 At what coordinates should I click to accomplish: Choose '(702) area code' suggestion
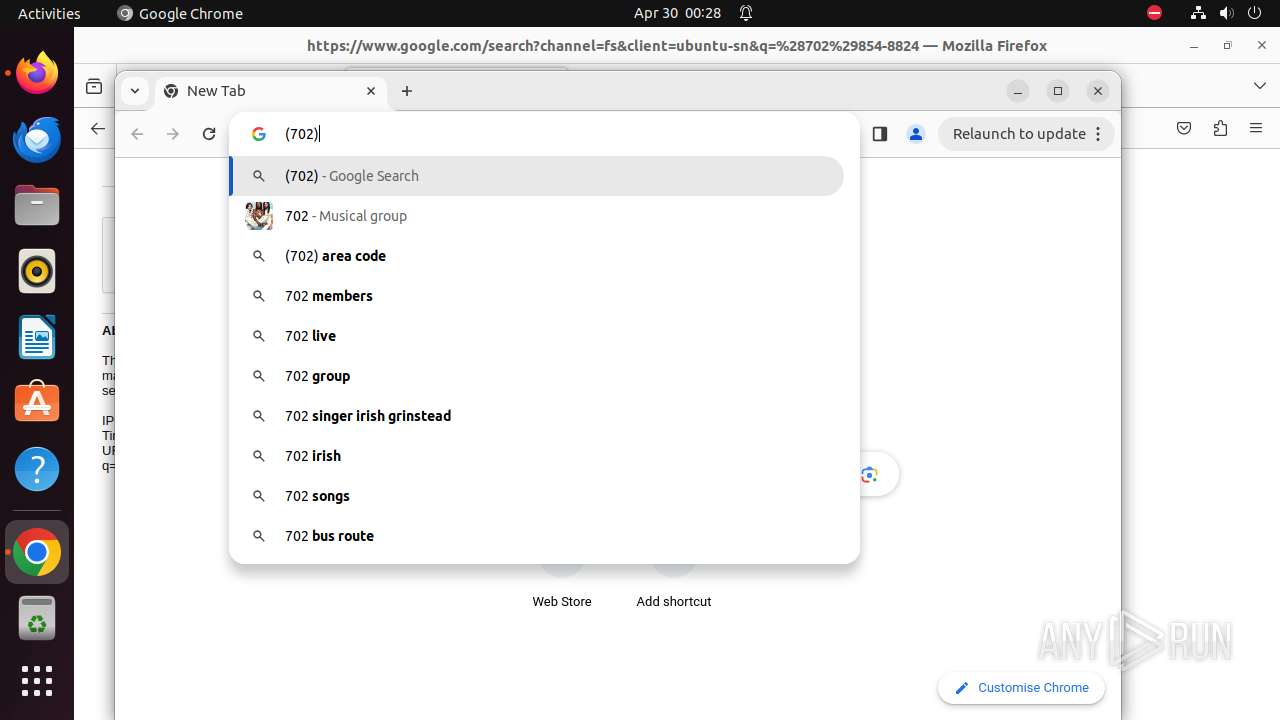(x=537, y=256)
